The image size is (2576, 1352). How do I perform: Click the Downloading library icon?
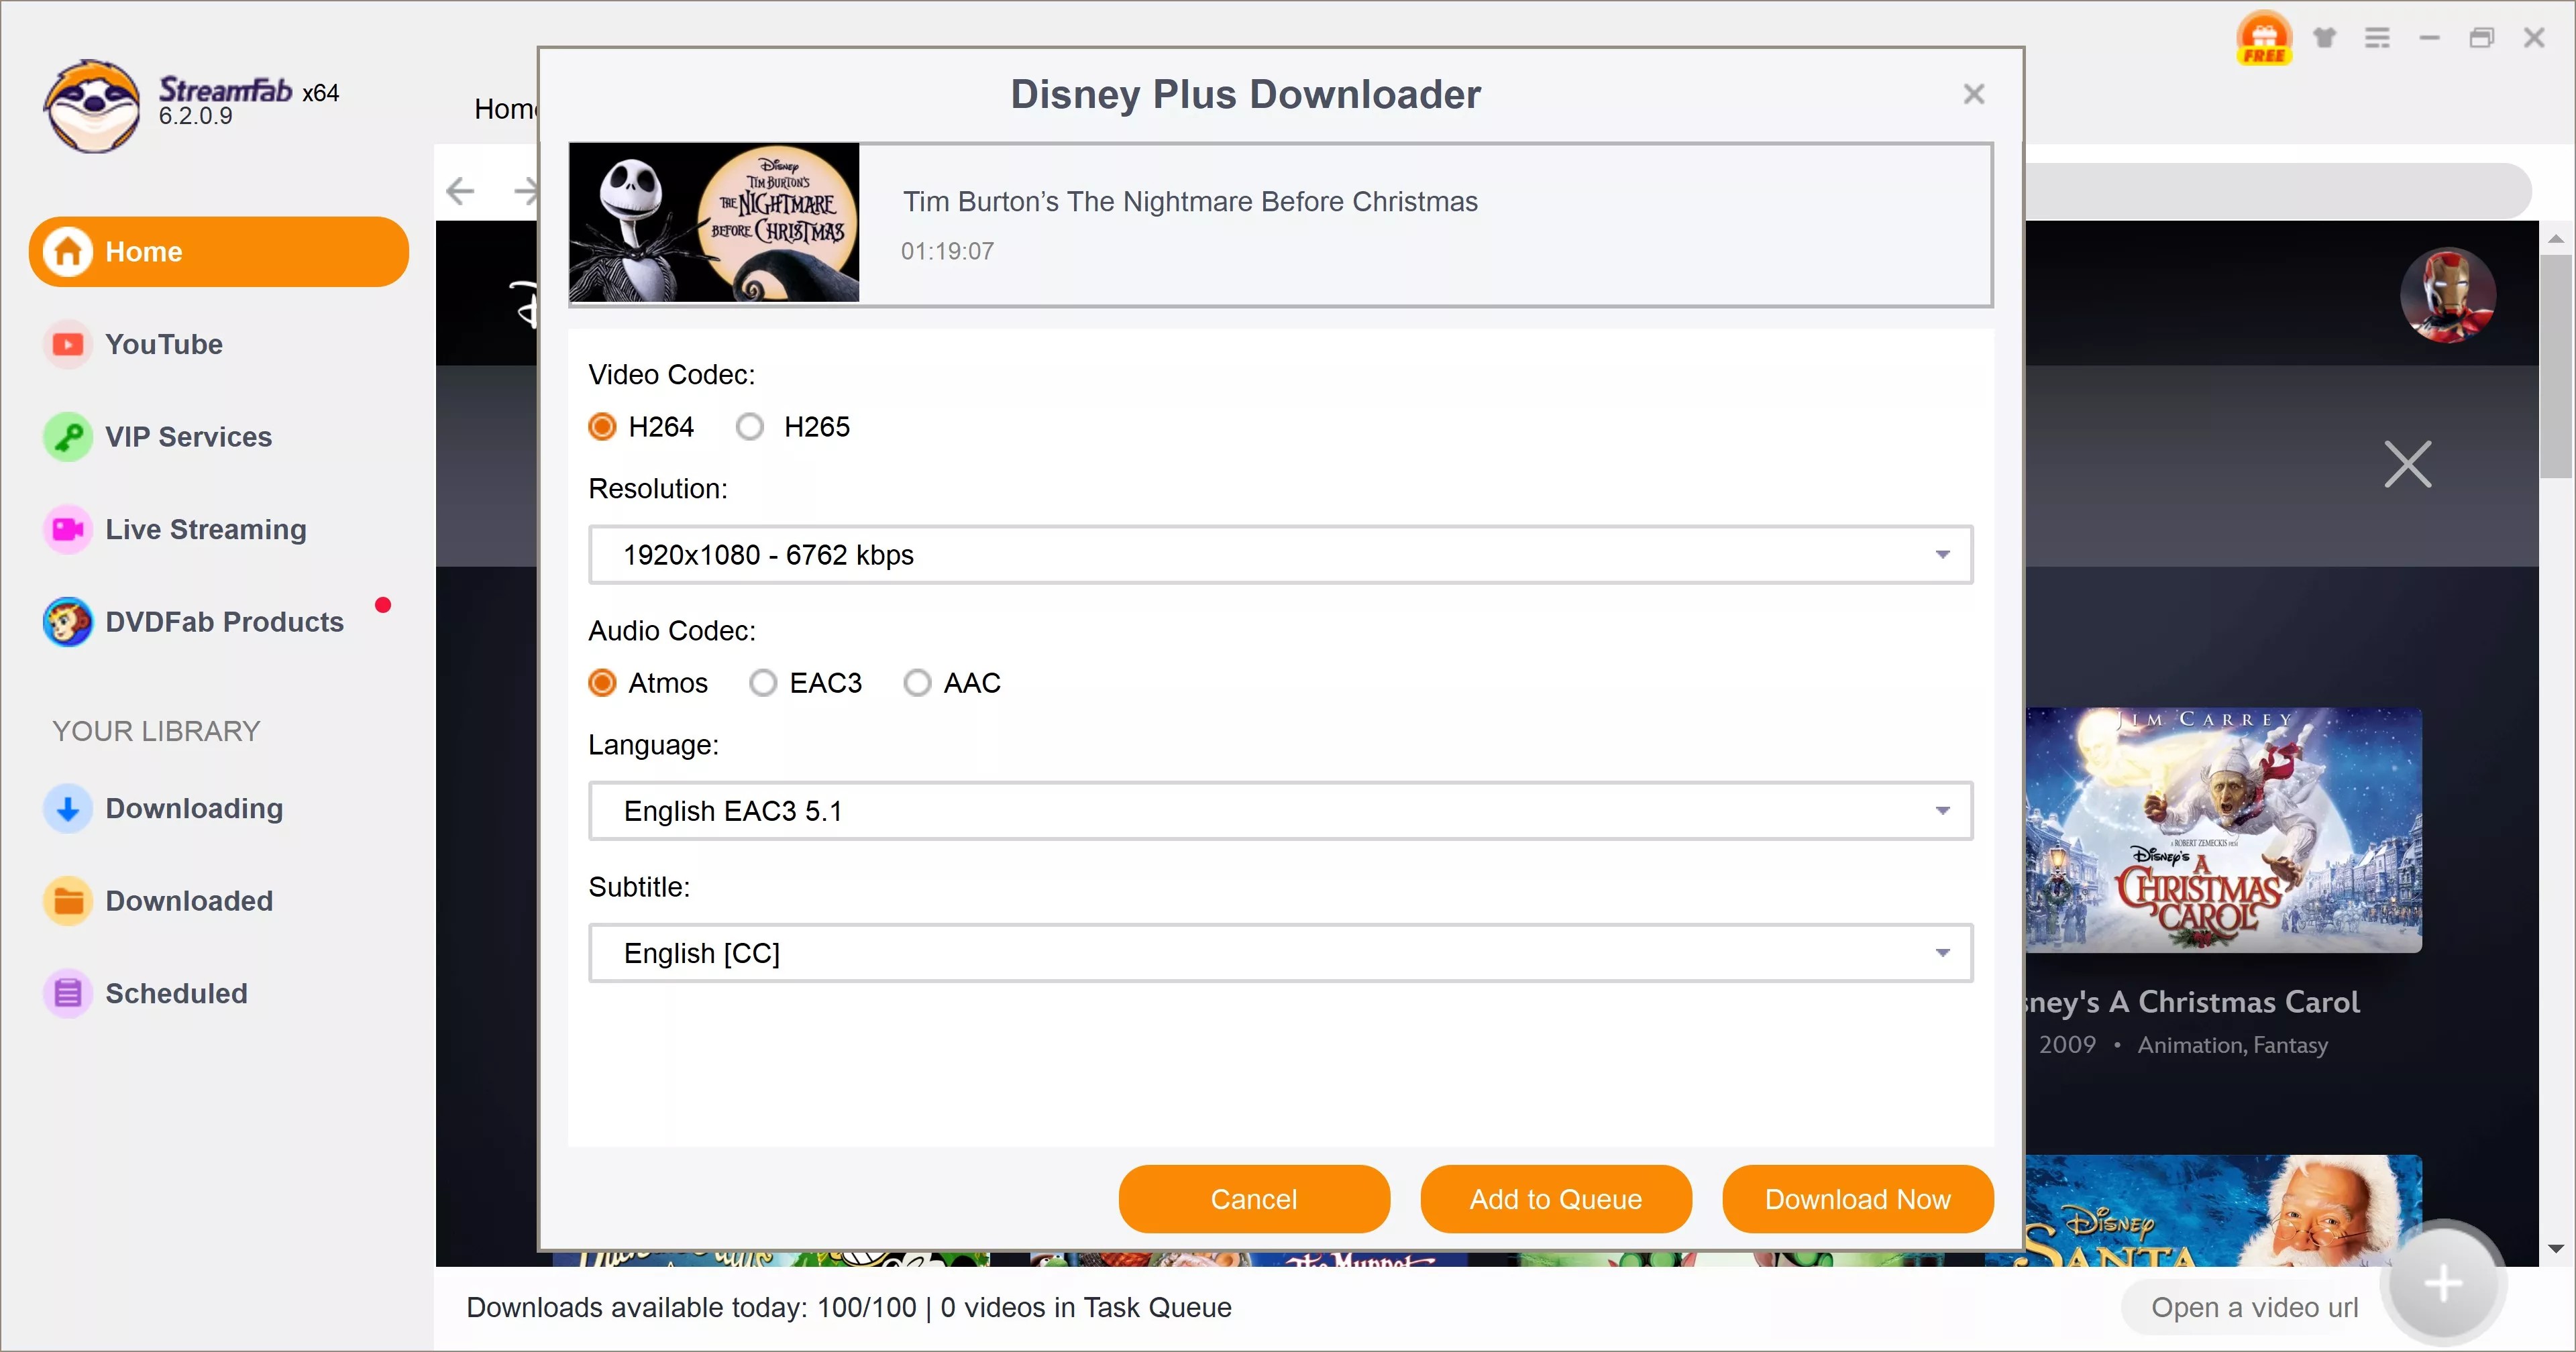pos(65,809)
